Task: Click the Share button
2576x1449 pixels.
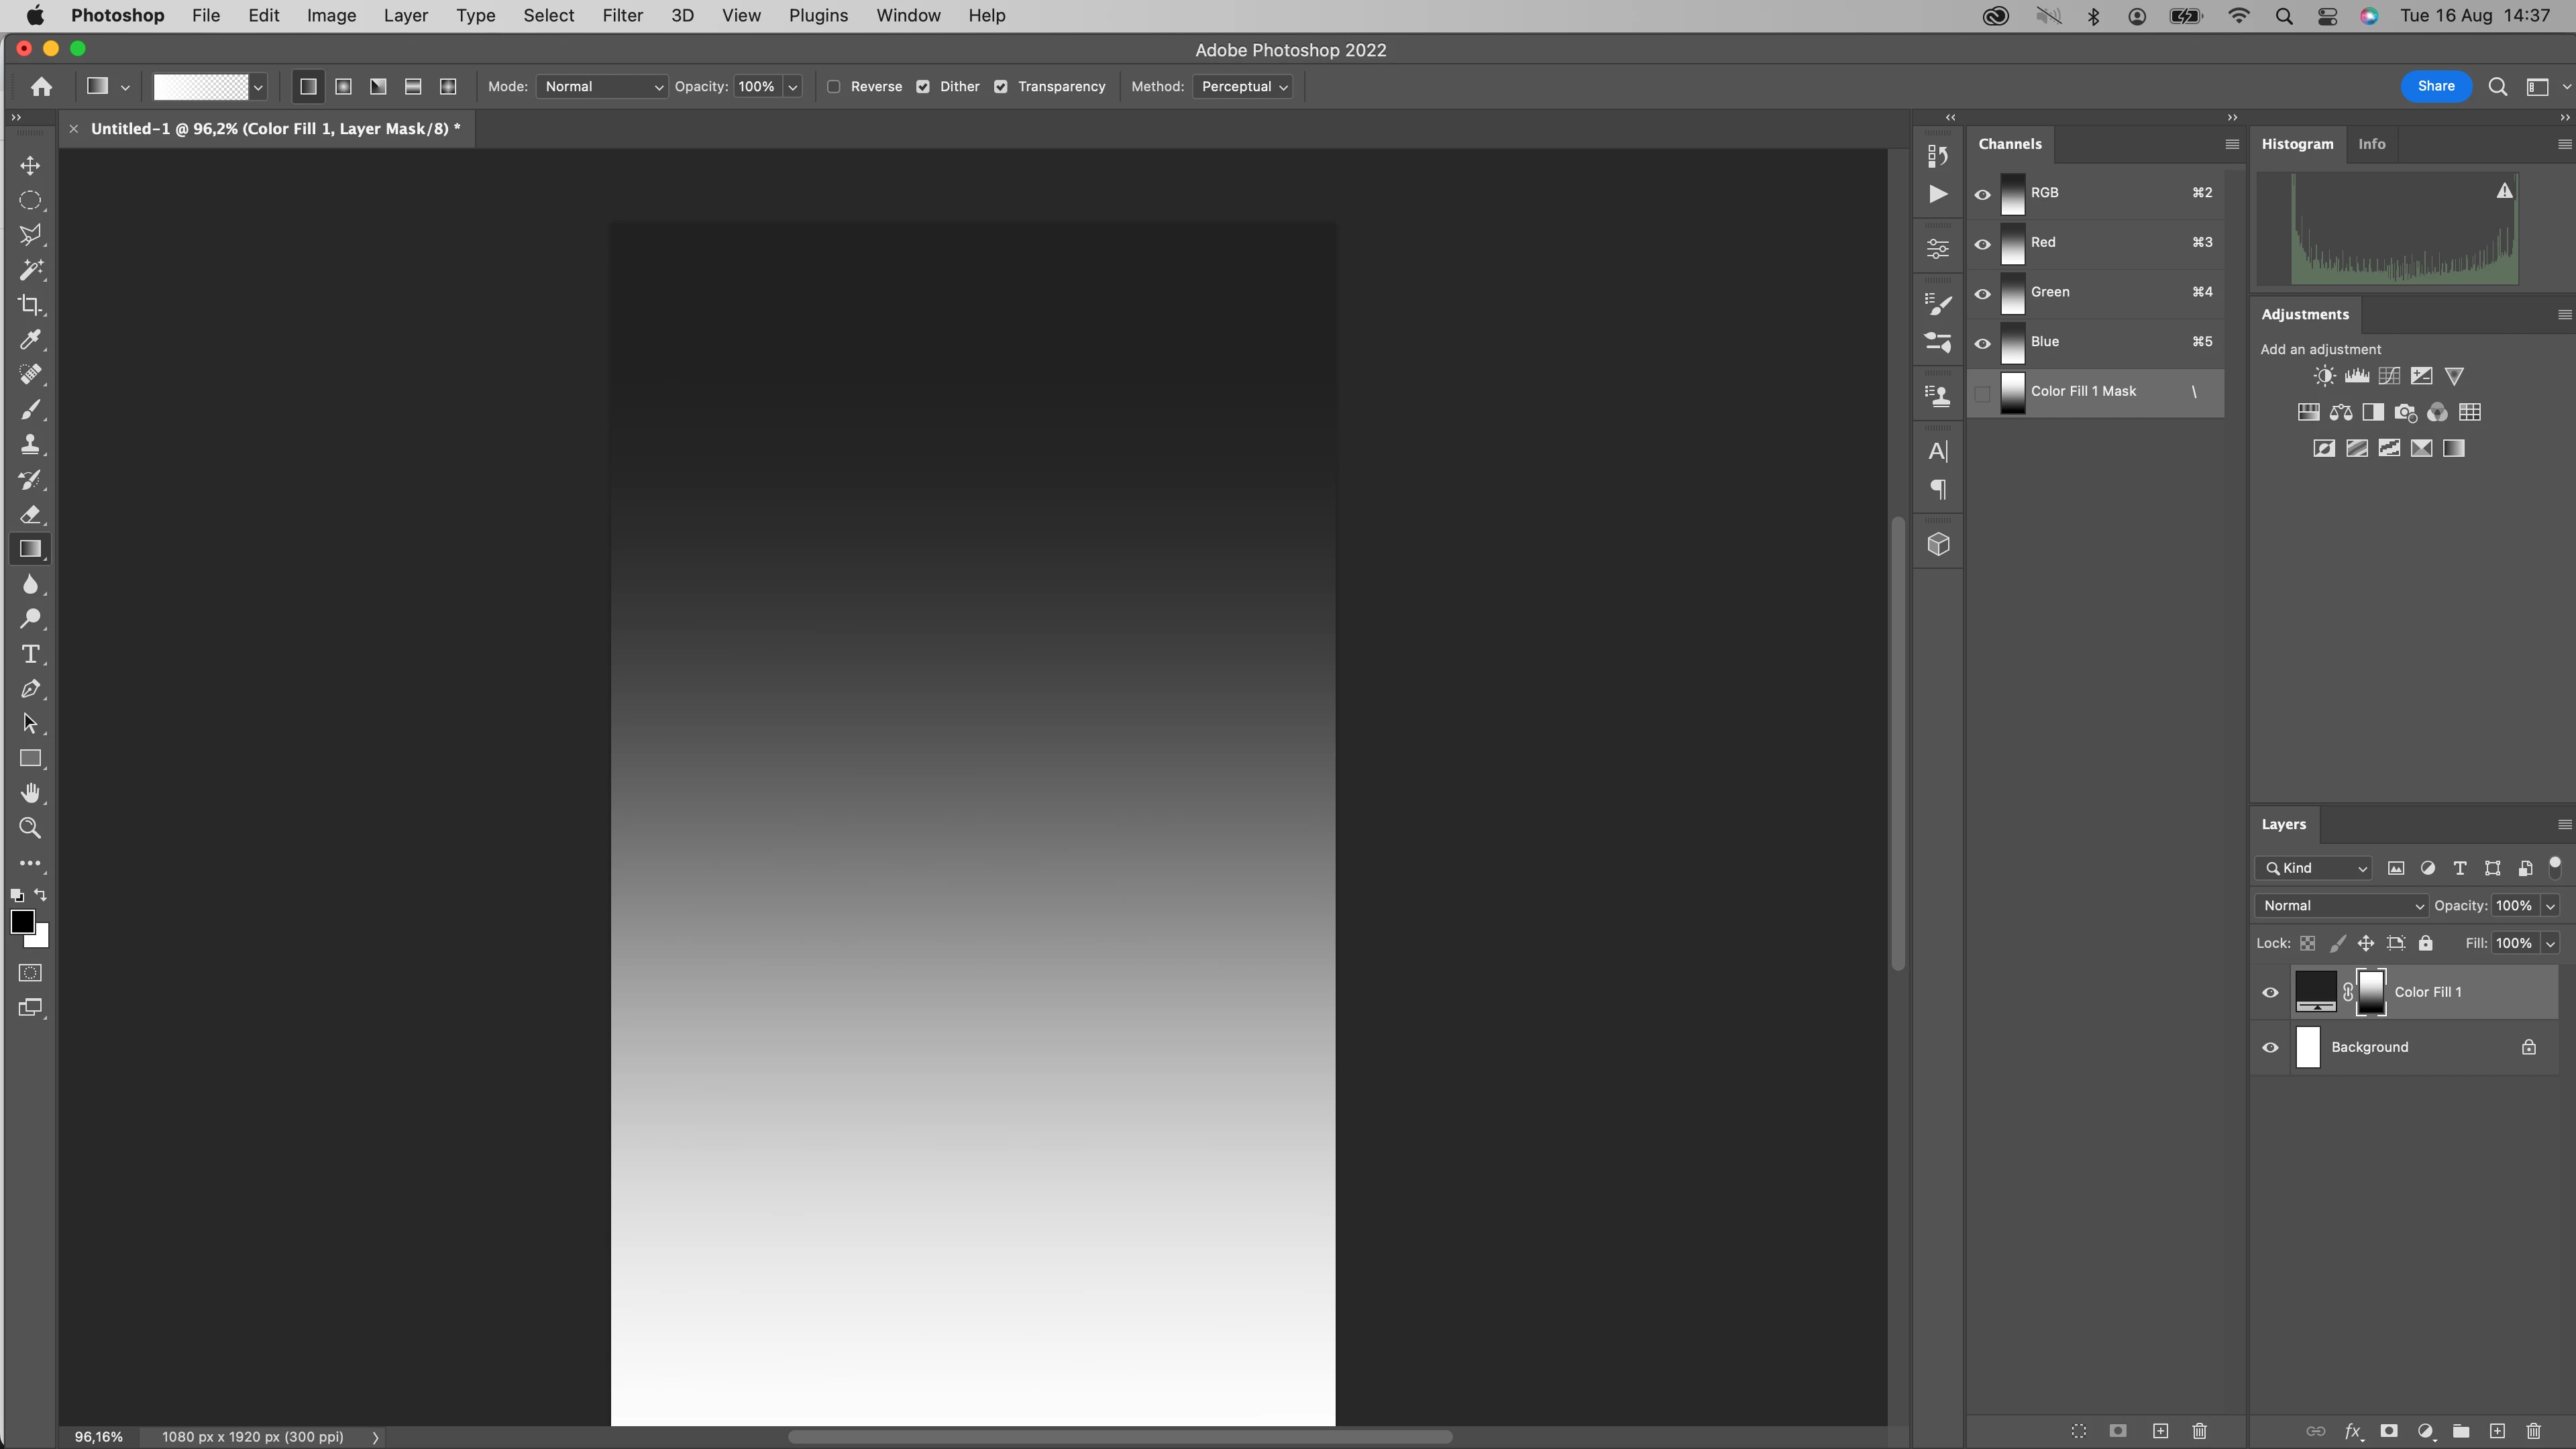Action: [2435, 86]
